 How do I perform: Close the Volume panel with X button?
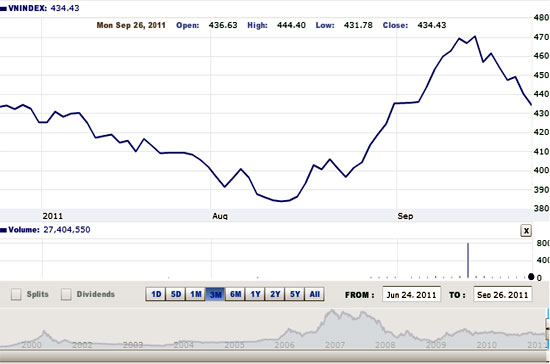526,231
